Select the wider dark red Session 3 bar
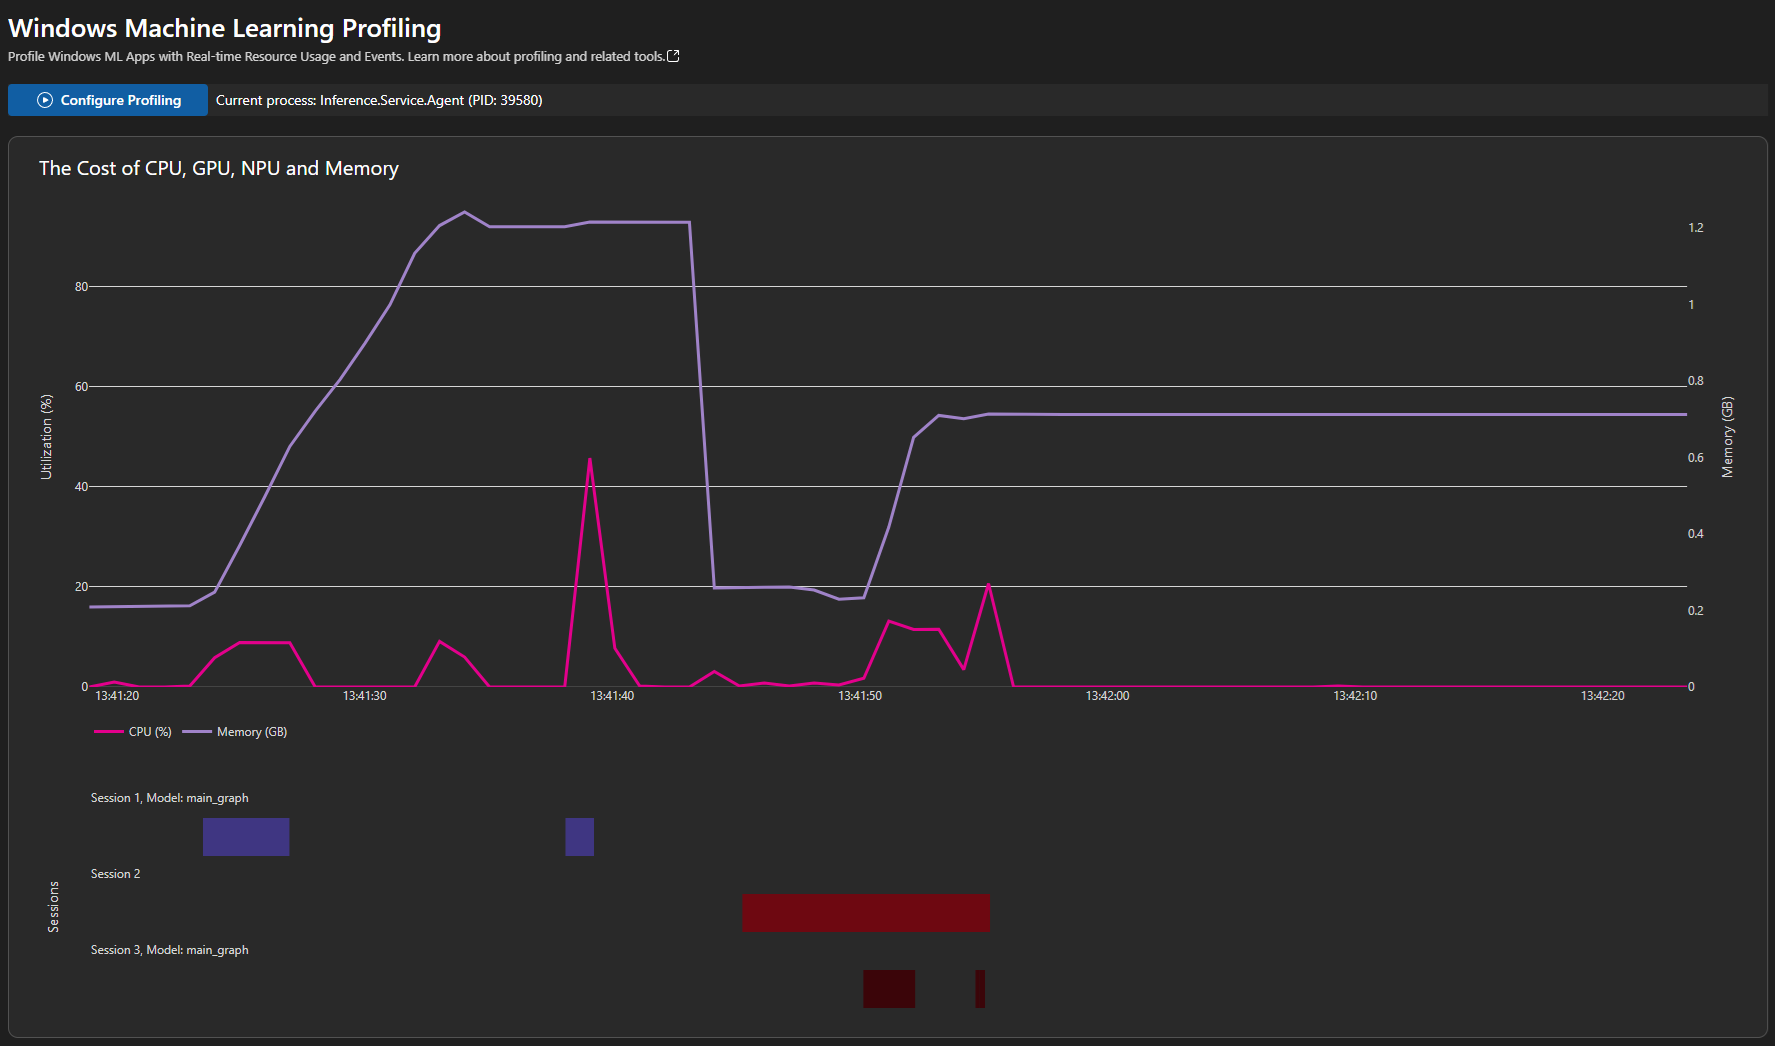The width and height of the screenshot is (1775, 1046). (x=888, y=988)
